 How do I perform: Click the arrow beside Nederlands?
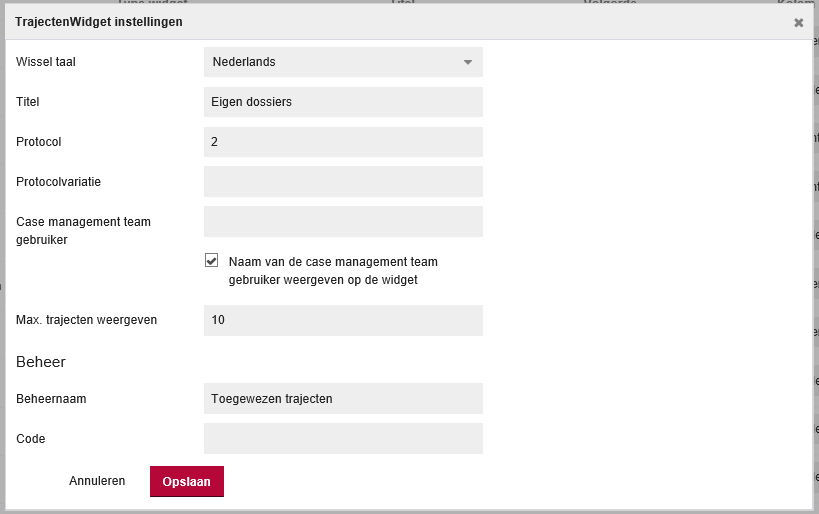[467, 62]
